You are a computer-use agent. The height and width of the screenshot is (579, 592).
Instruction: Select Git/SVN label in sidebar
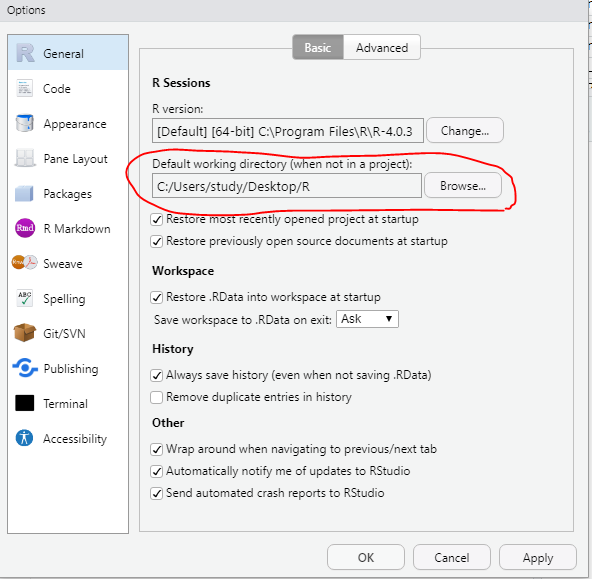[x=64, y=334]
